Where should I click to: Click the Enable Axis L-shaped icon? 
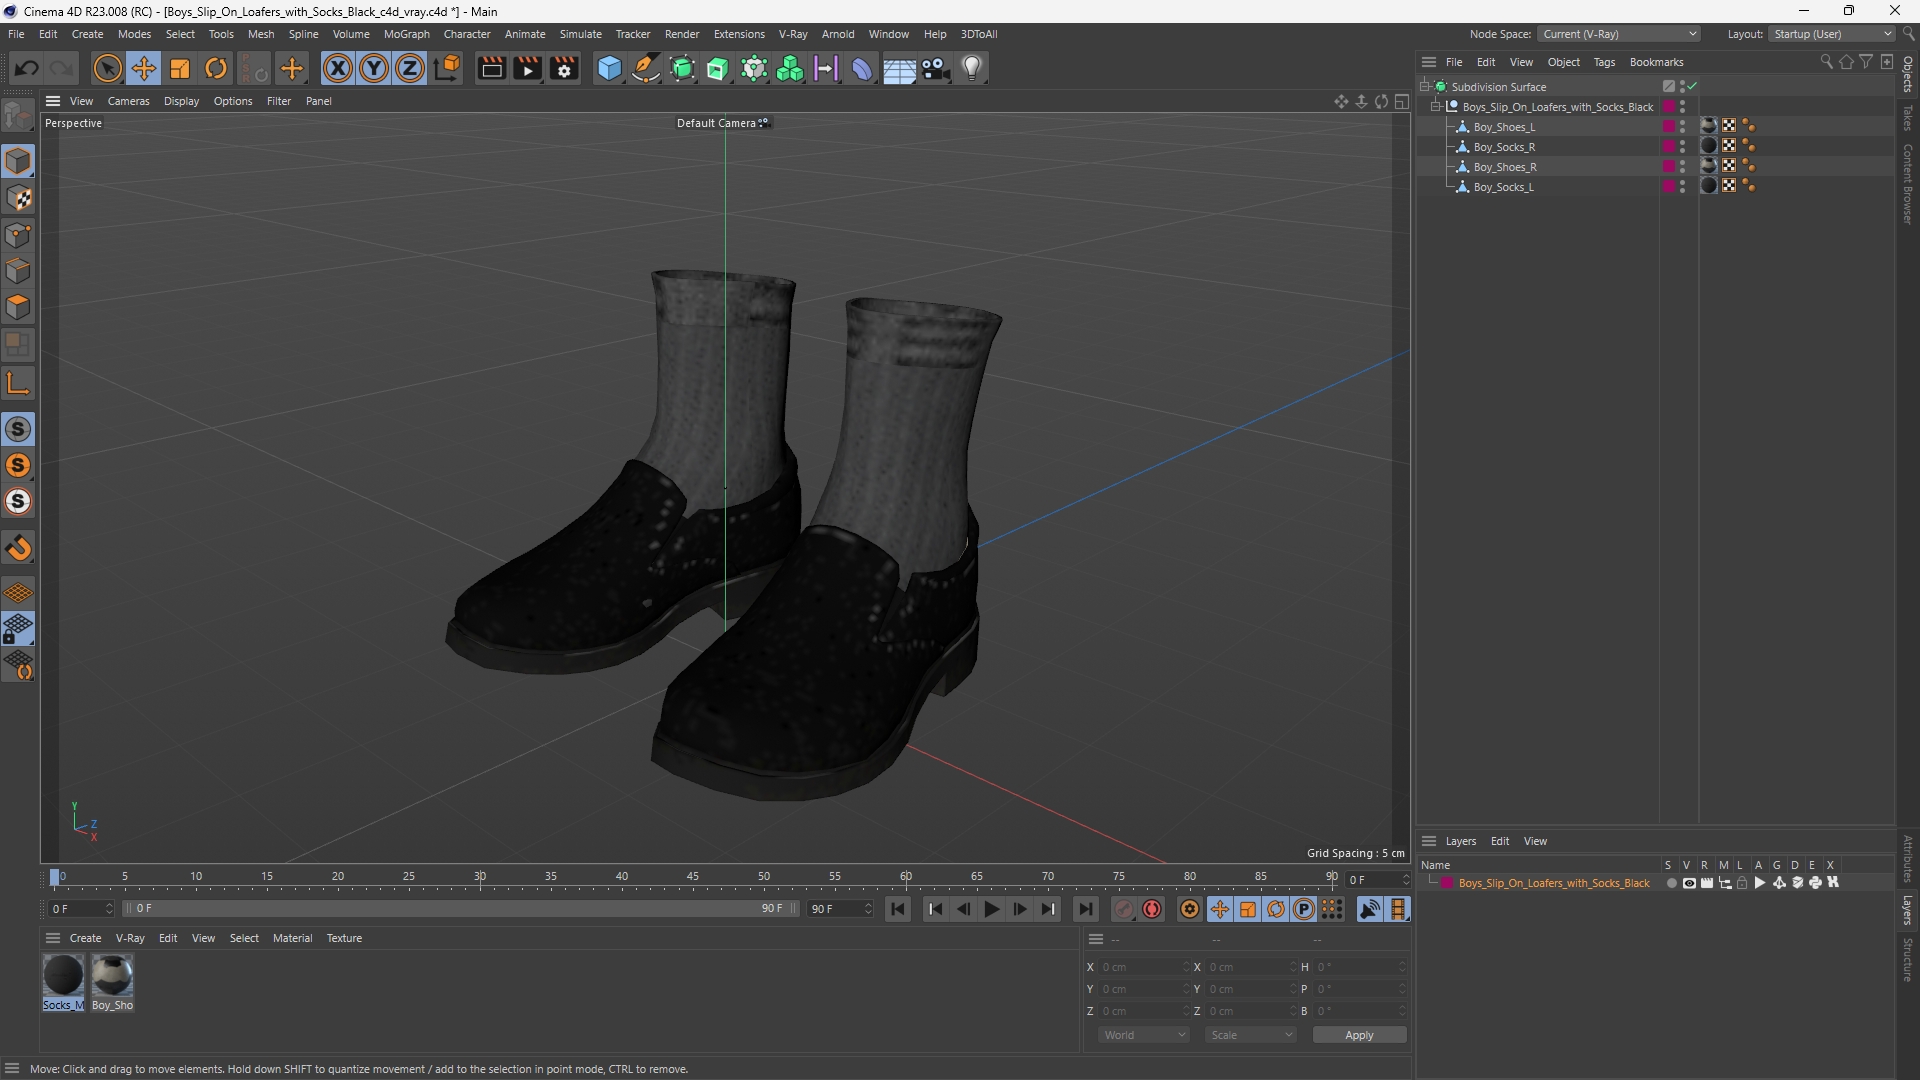(x=18, y=383)
